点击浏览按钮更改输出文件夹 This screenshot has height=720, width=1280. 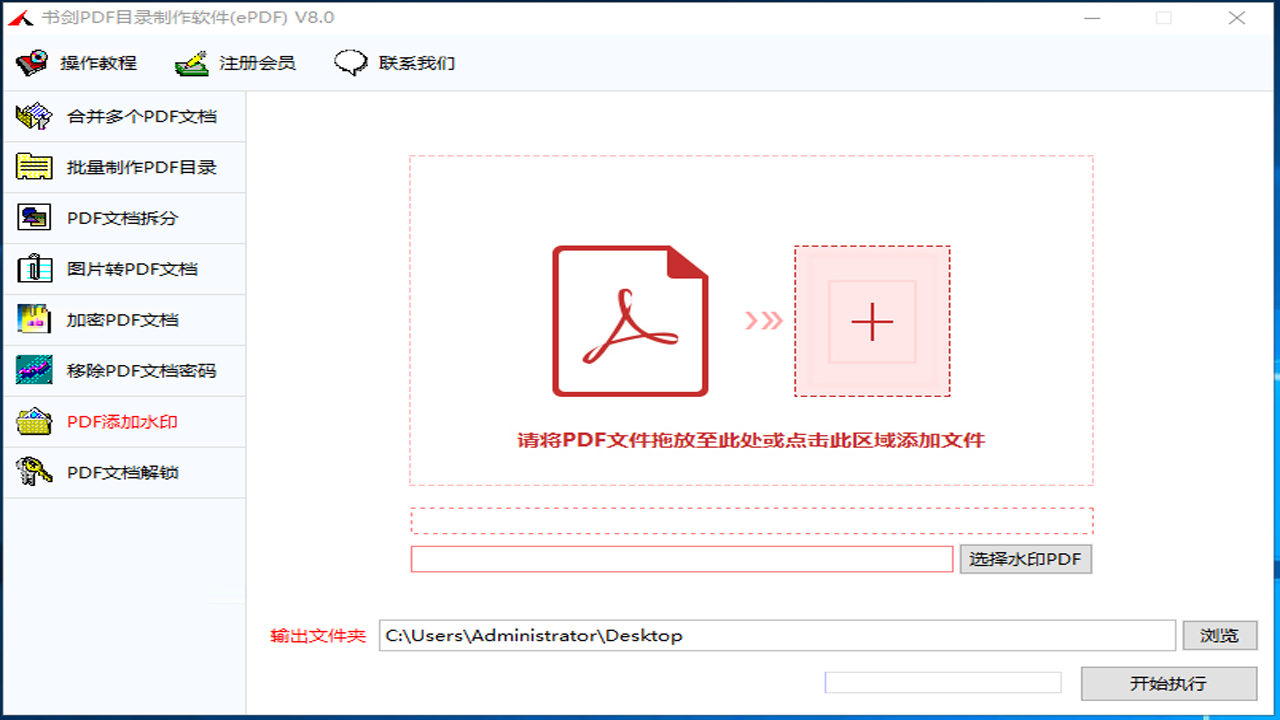point(1219,635)
